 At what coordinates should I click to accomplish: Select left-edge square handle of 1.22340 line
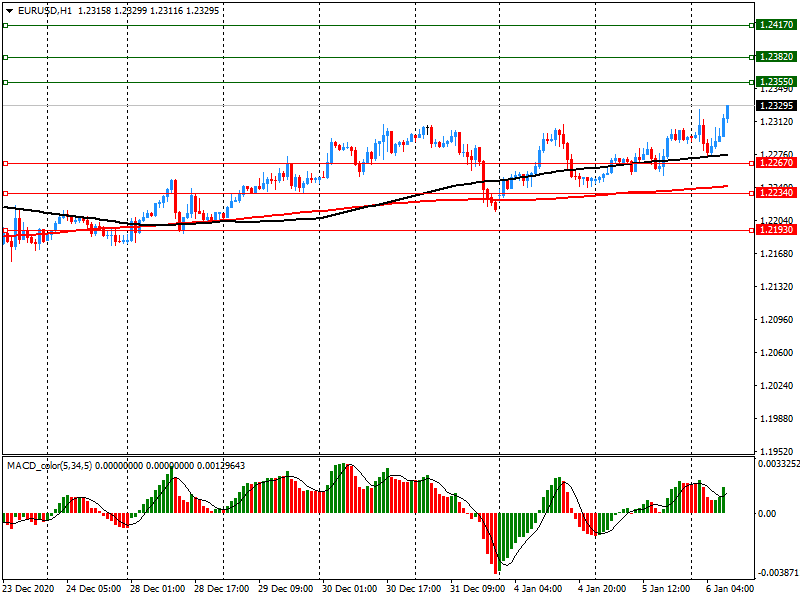tap(5, 193)
